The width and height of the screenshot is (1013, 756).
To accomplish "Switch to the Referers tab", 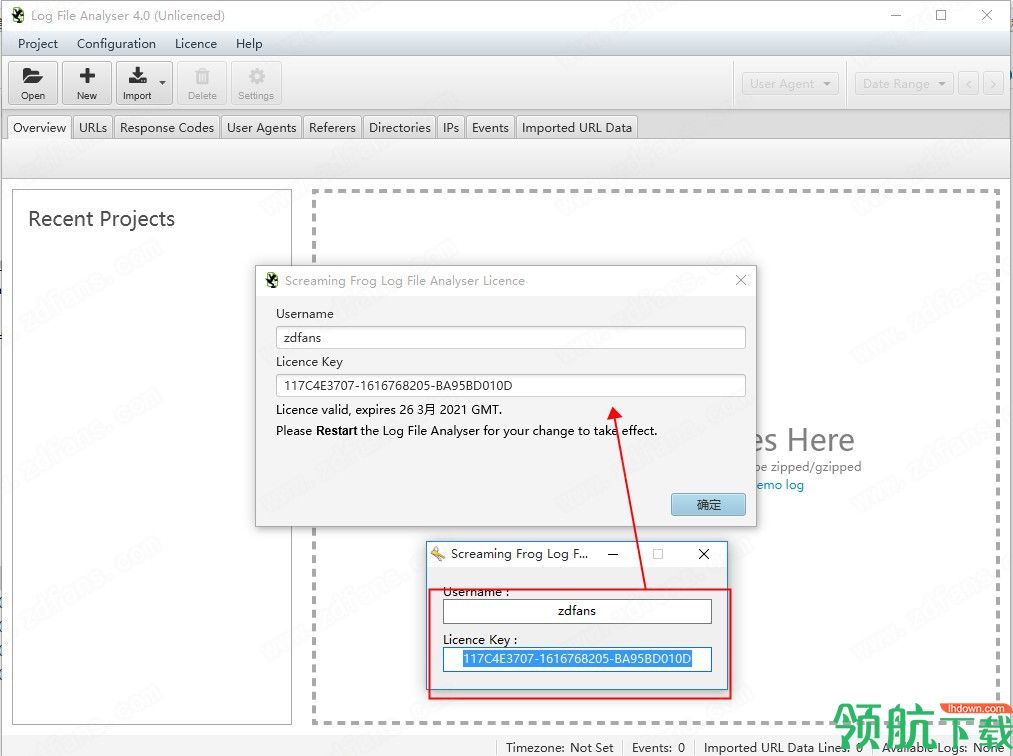I will click(x=332, y=127).
